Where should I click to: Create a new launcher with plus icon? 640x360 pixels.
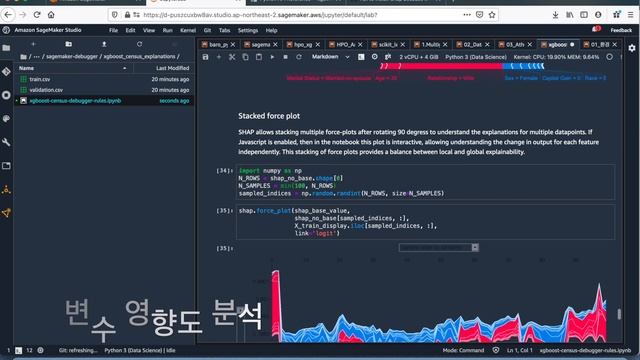[33, 44]
